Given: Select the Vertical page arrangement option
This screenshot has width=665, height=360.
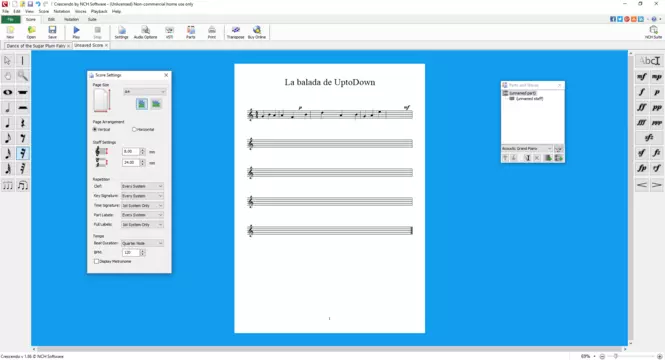Looking at the screenshot, I should tap(102, 129).
